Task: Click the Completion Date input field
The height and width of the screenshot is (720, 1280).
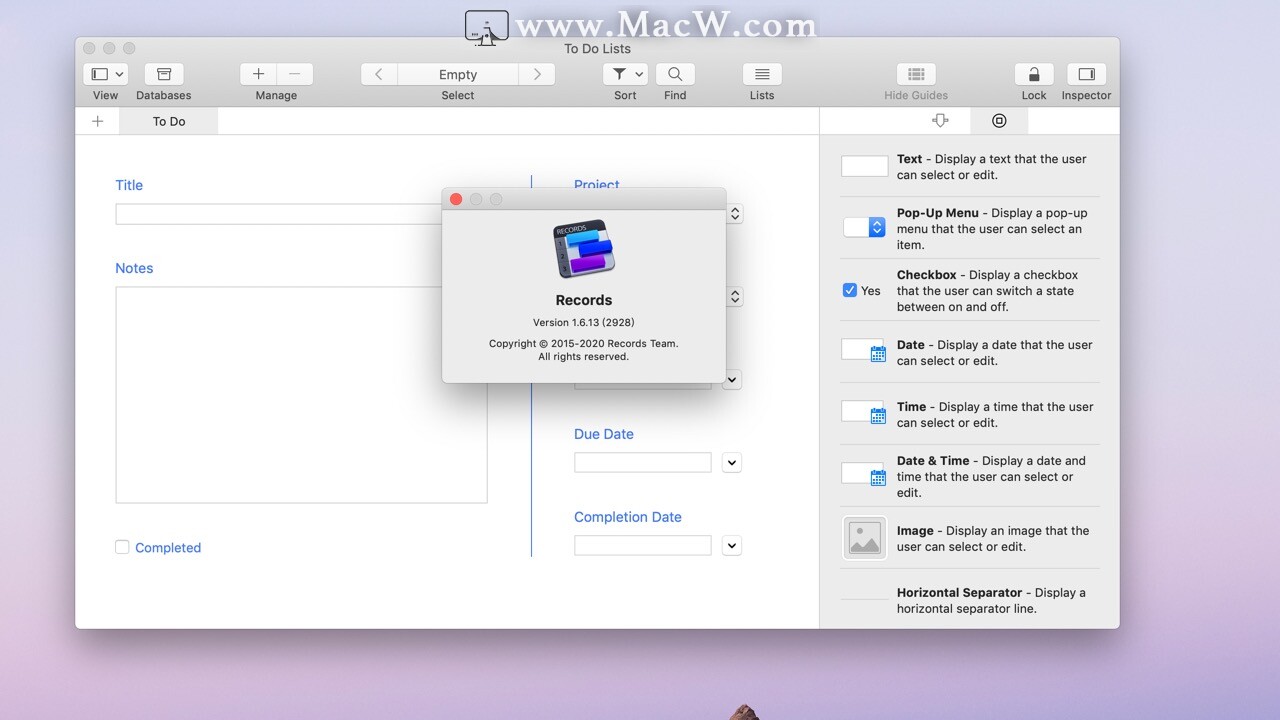Action: click(643, 545)
